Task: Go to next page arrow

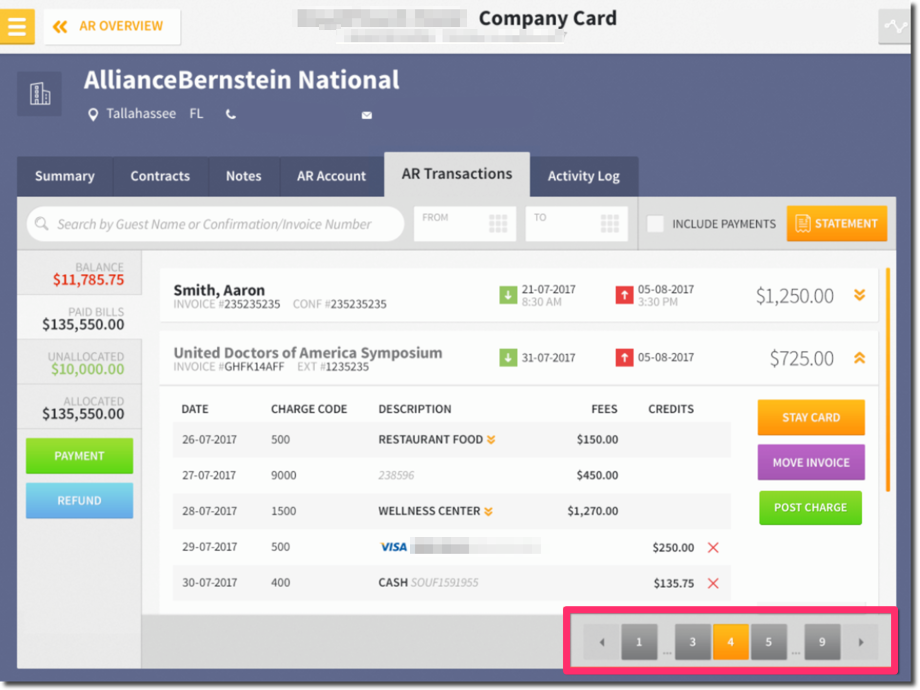Action: pyautogui.click(x=861, y=642)
